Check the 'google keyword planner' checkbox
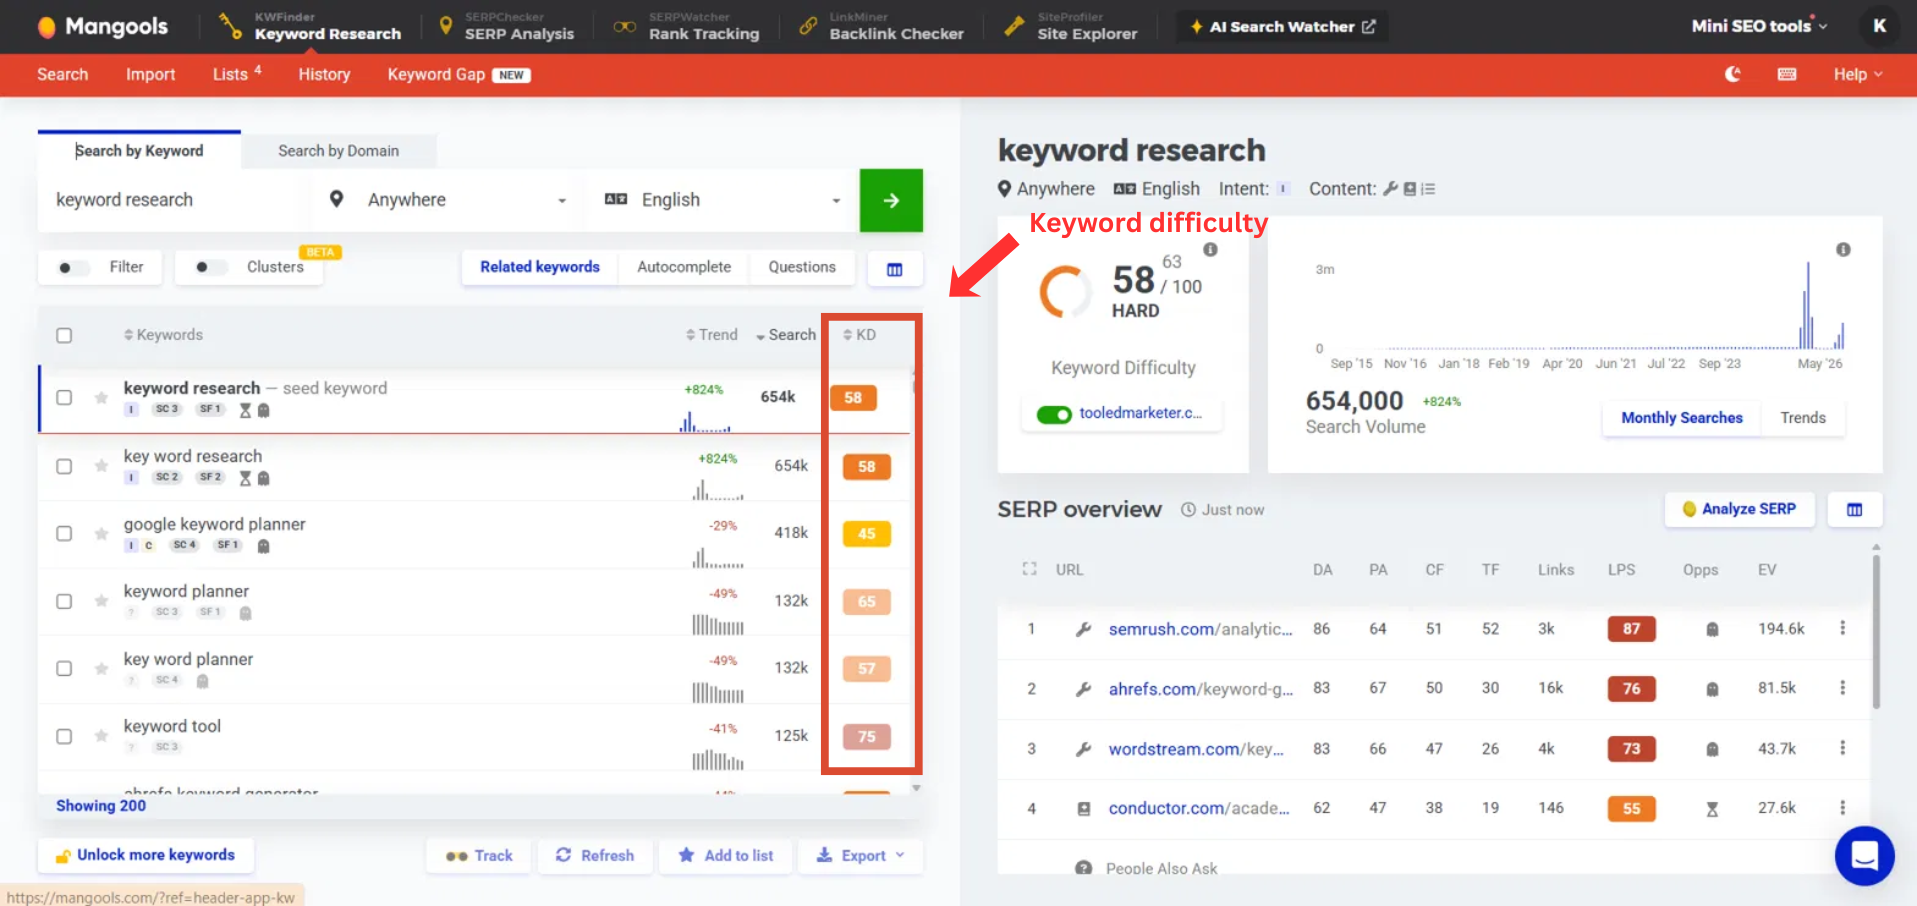 pyautogui.click(x=64, y=534)
